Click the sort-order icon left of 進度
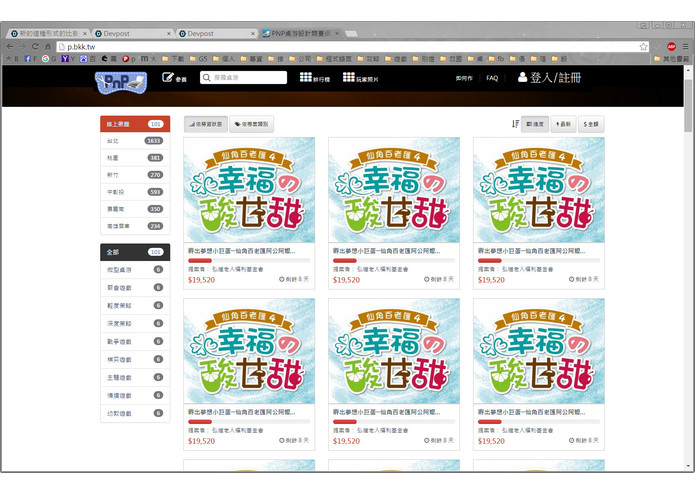 click(x=515, y=124)
